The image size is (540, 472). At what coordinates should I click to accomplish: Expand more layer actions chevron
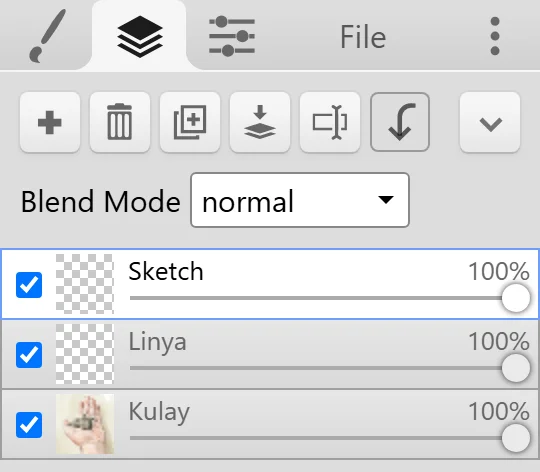490,122
